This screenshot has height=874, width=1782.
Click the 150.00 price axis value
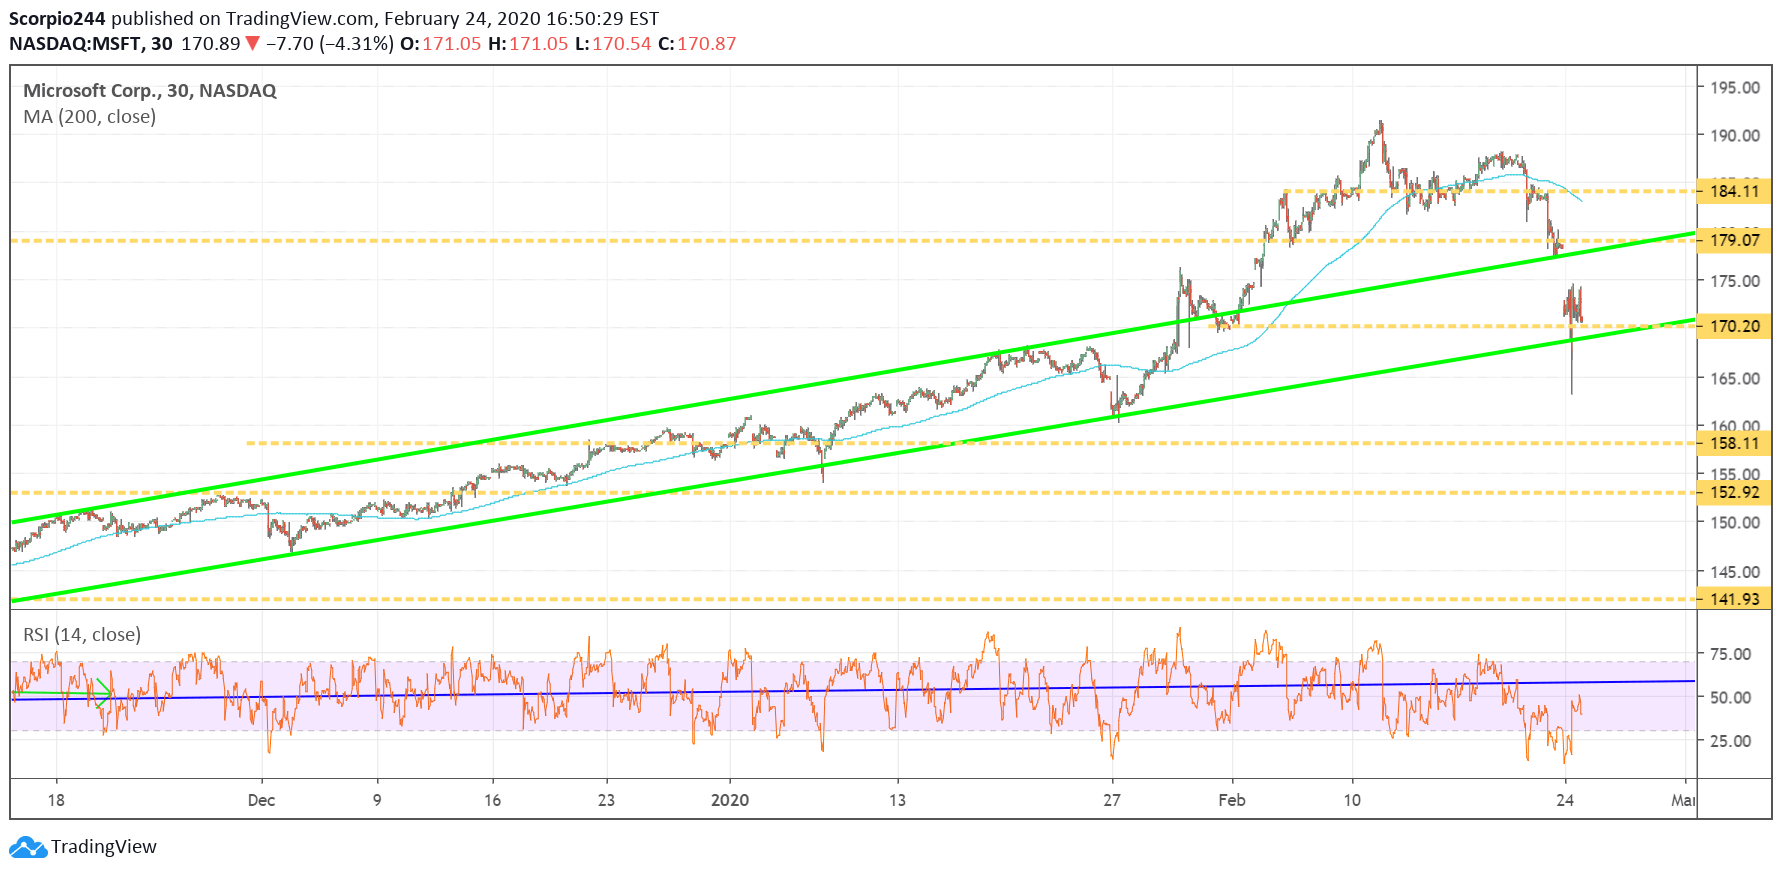point(1735,522)
